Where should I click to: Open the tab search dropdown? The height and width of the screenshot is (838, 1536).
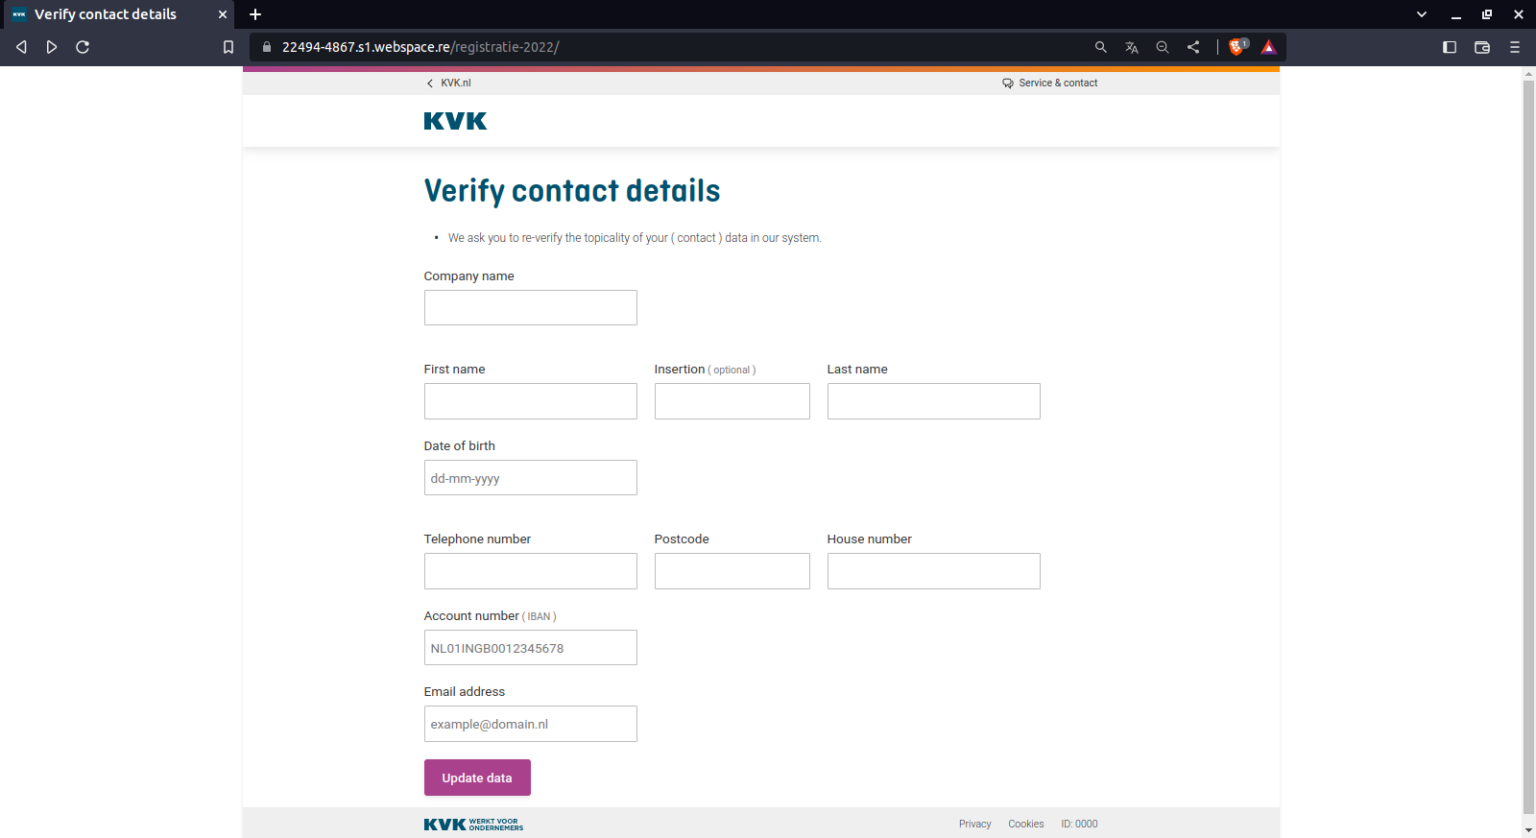[x=1421, y=14]
